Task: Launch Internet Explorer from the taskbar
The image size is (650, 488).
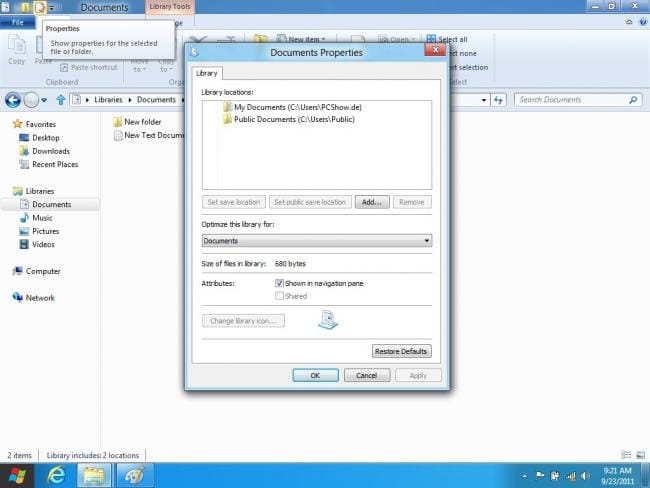Action: (56, 476)
